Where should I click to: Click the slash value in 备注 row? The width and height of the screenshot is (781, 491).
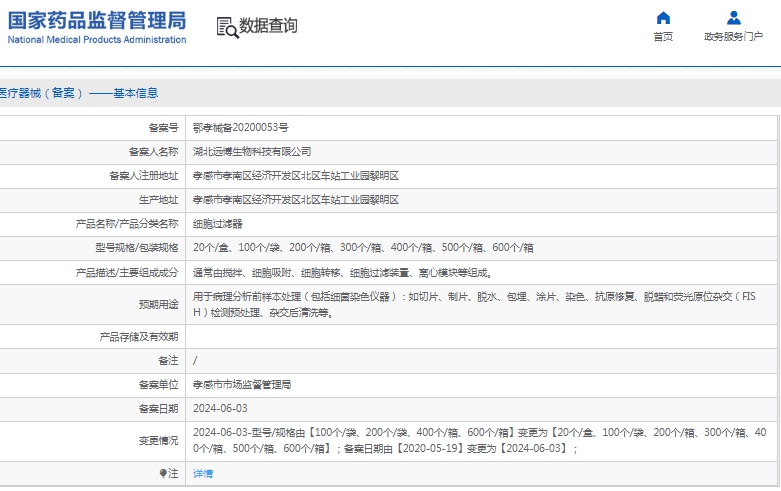click(195, 361)
